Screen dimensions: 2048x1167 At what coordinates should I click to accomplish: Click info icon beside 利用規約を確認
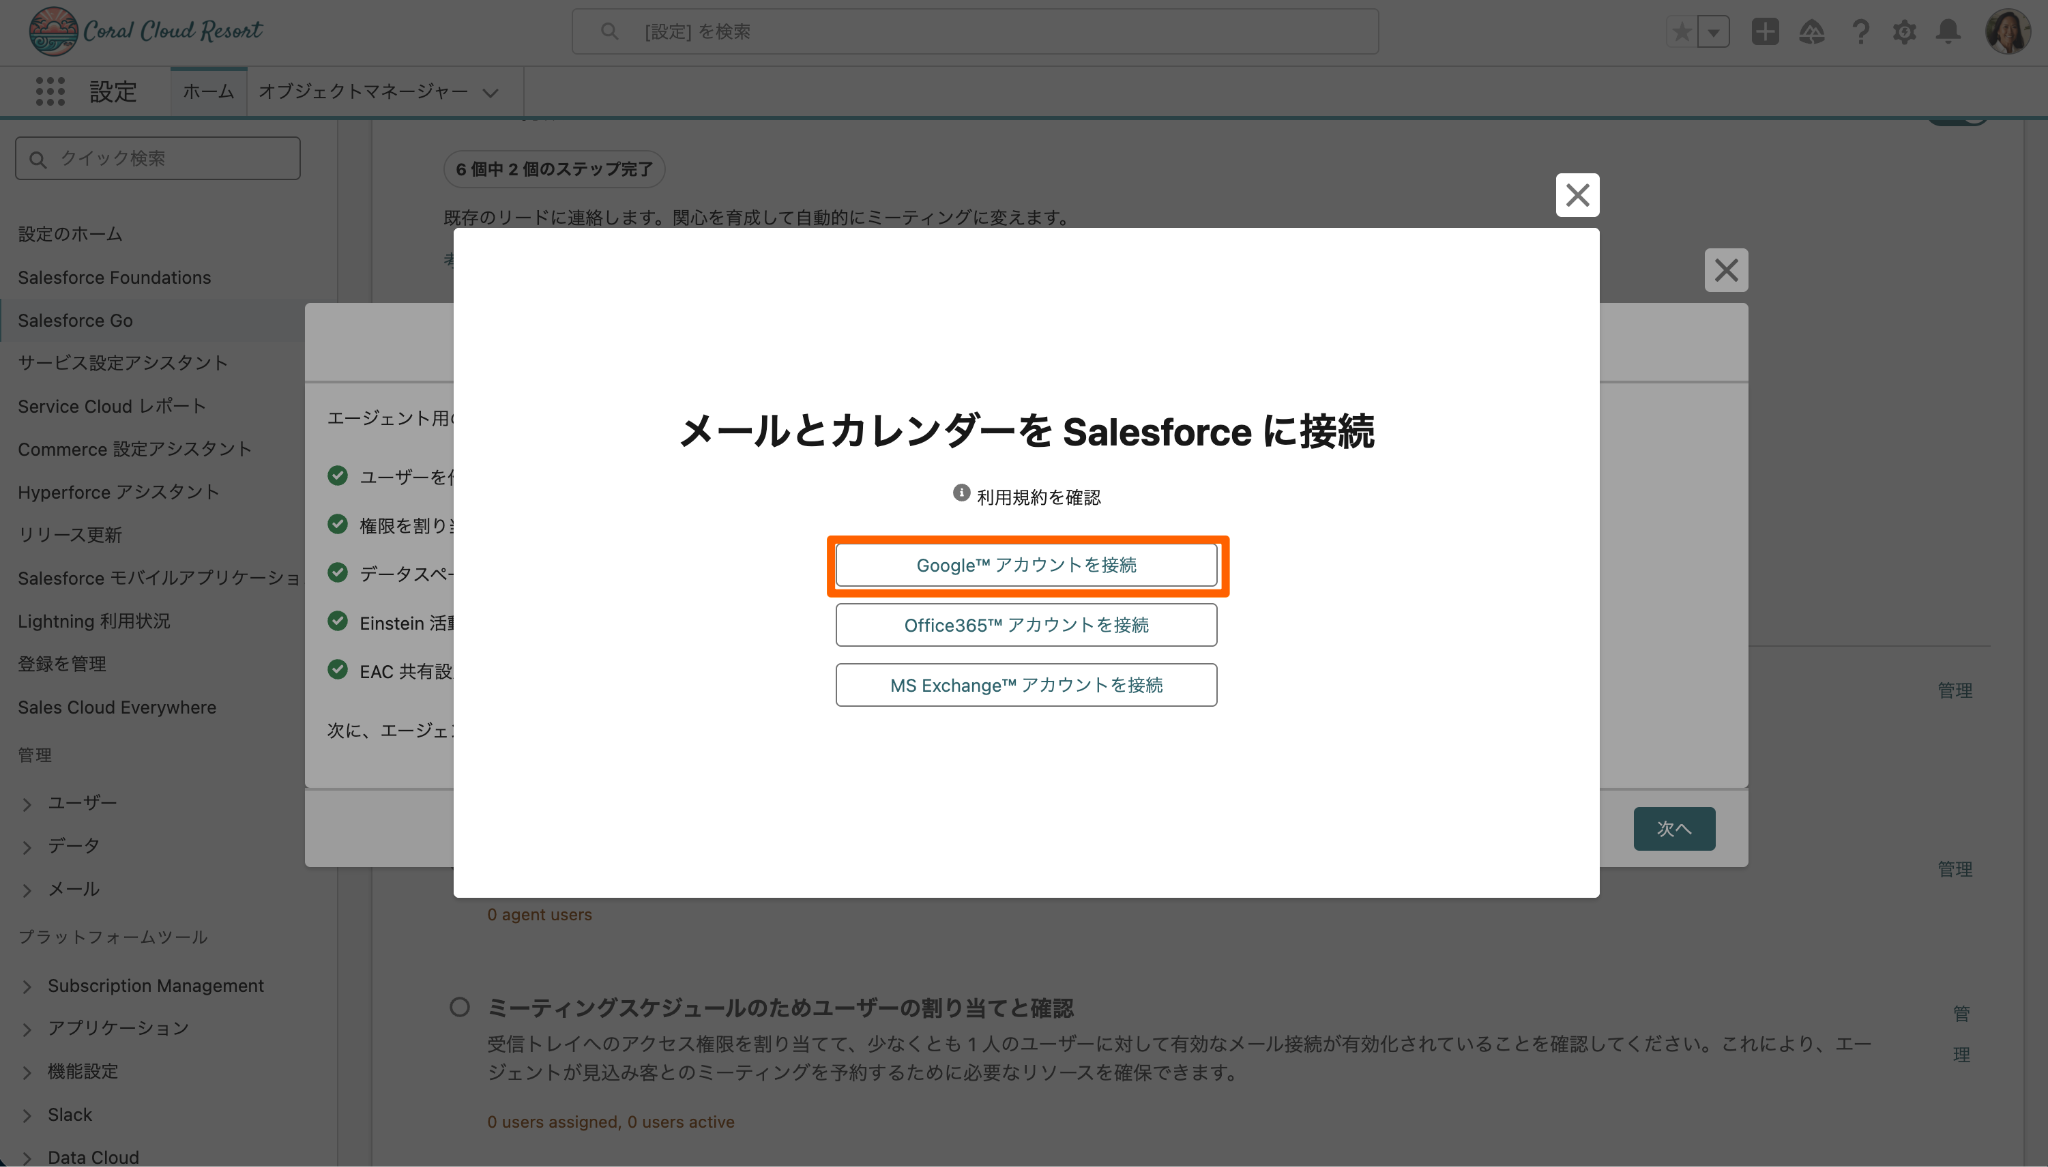point(961,493)
